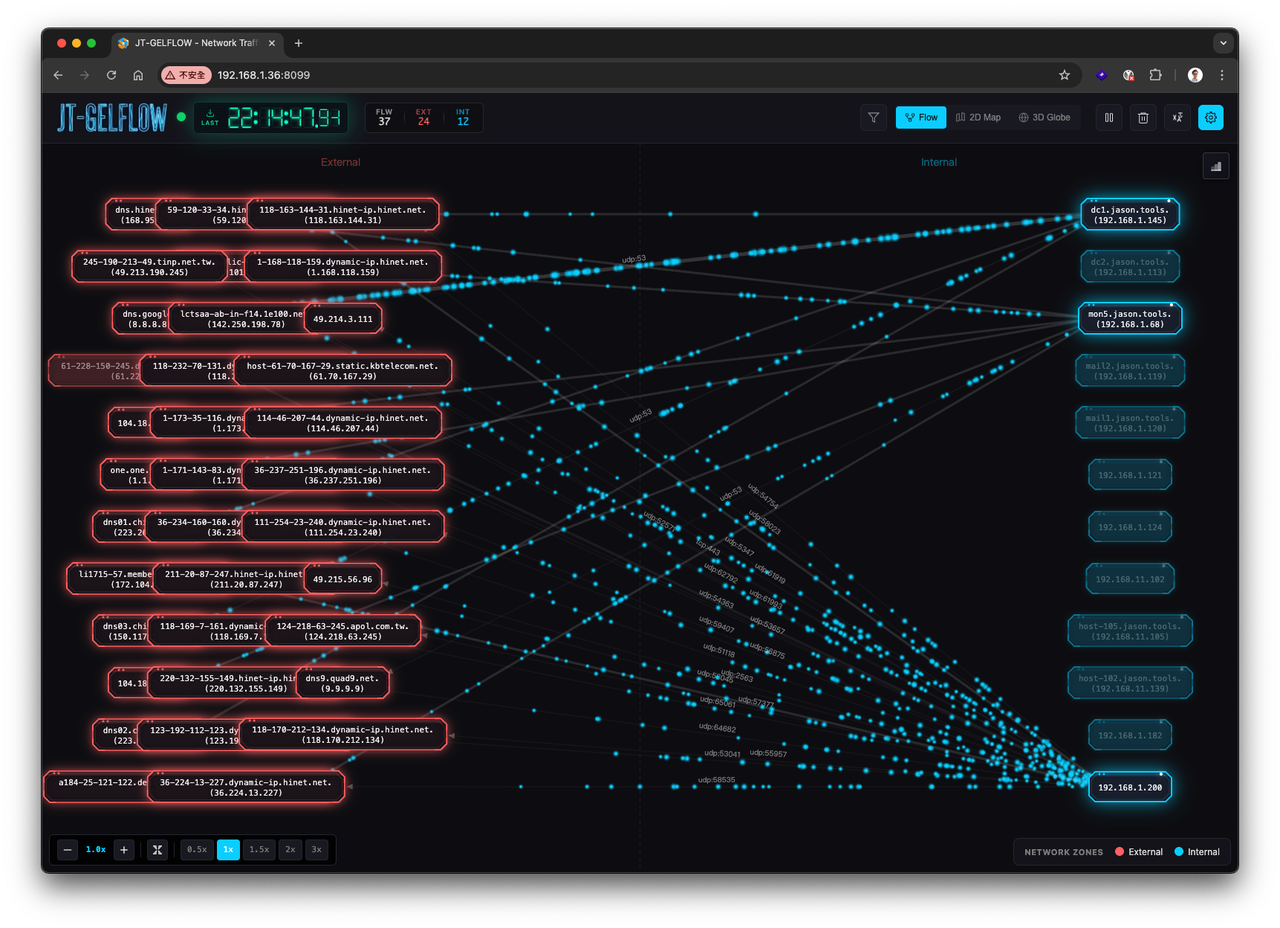Open the traffic filter funnel icon
Screen dimensions: 1280x928
[x=874, y=117]
